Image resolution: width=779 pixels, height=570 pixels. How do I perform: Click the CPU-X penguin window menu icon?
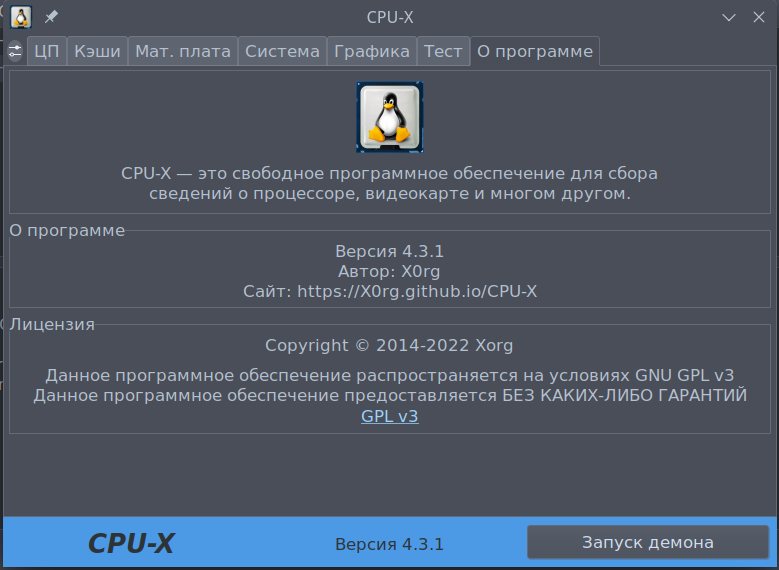point(20,17)
